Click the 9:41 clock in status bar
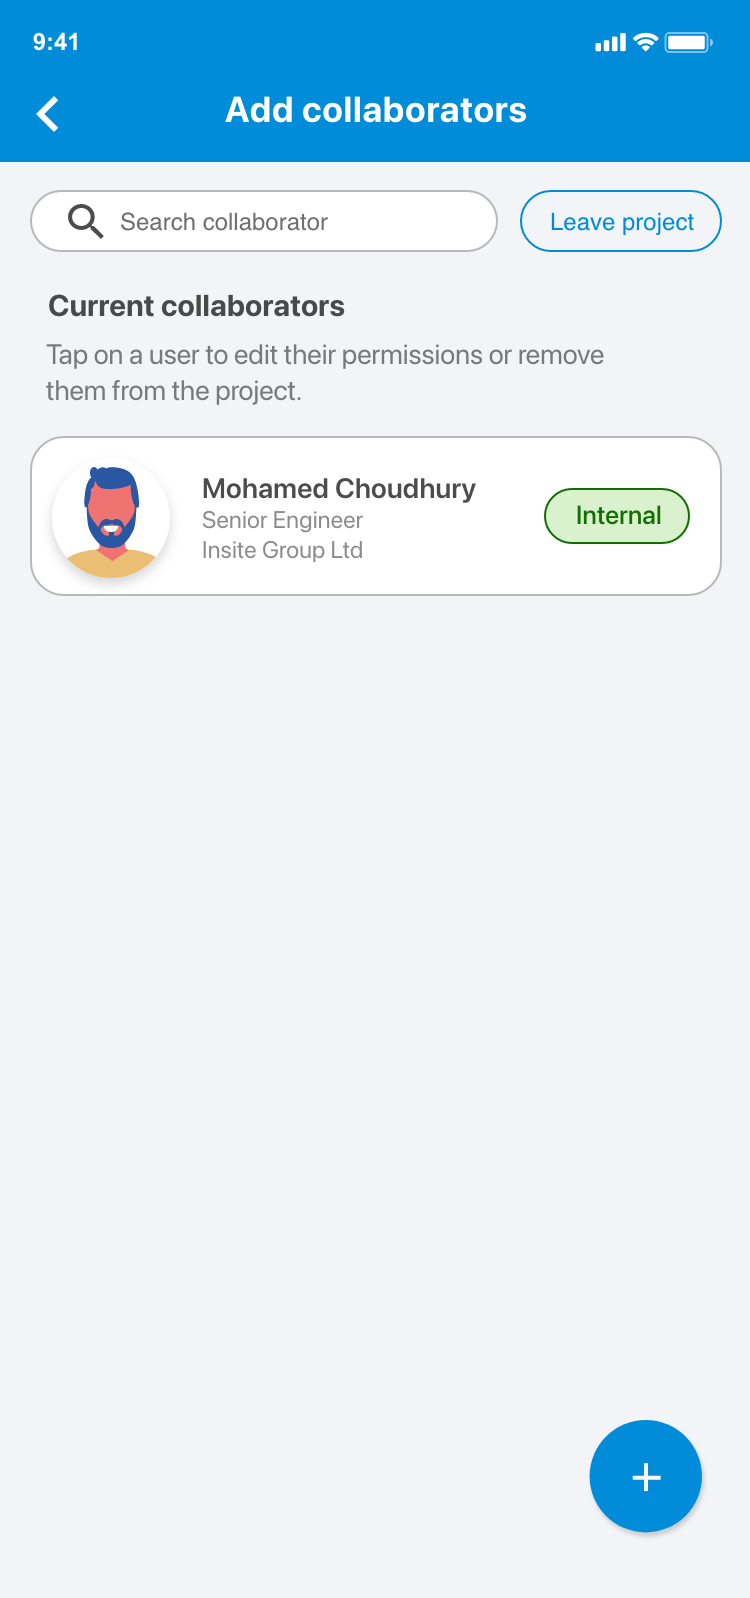 [56, 42]
